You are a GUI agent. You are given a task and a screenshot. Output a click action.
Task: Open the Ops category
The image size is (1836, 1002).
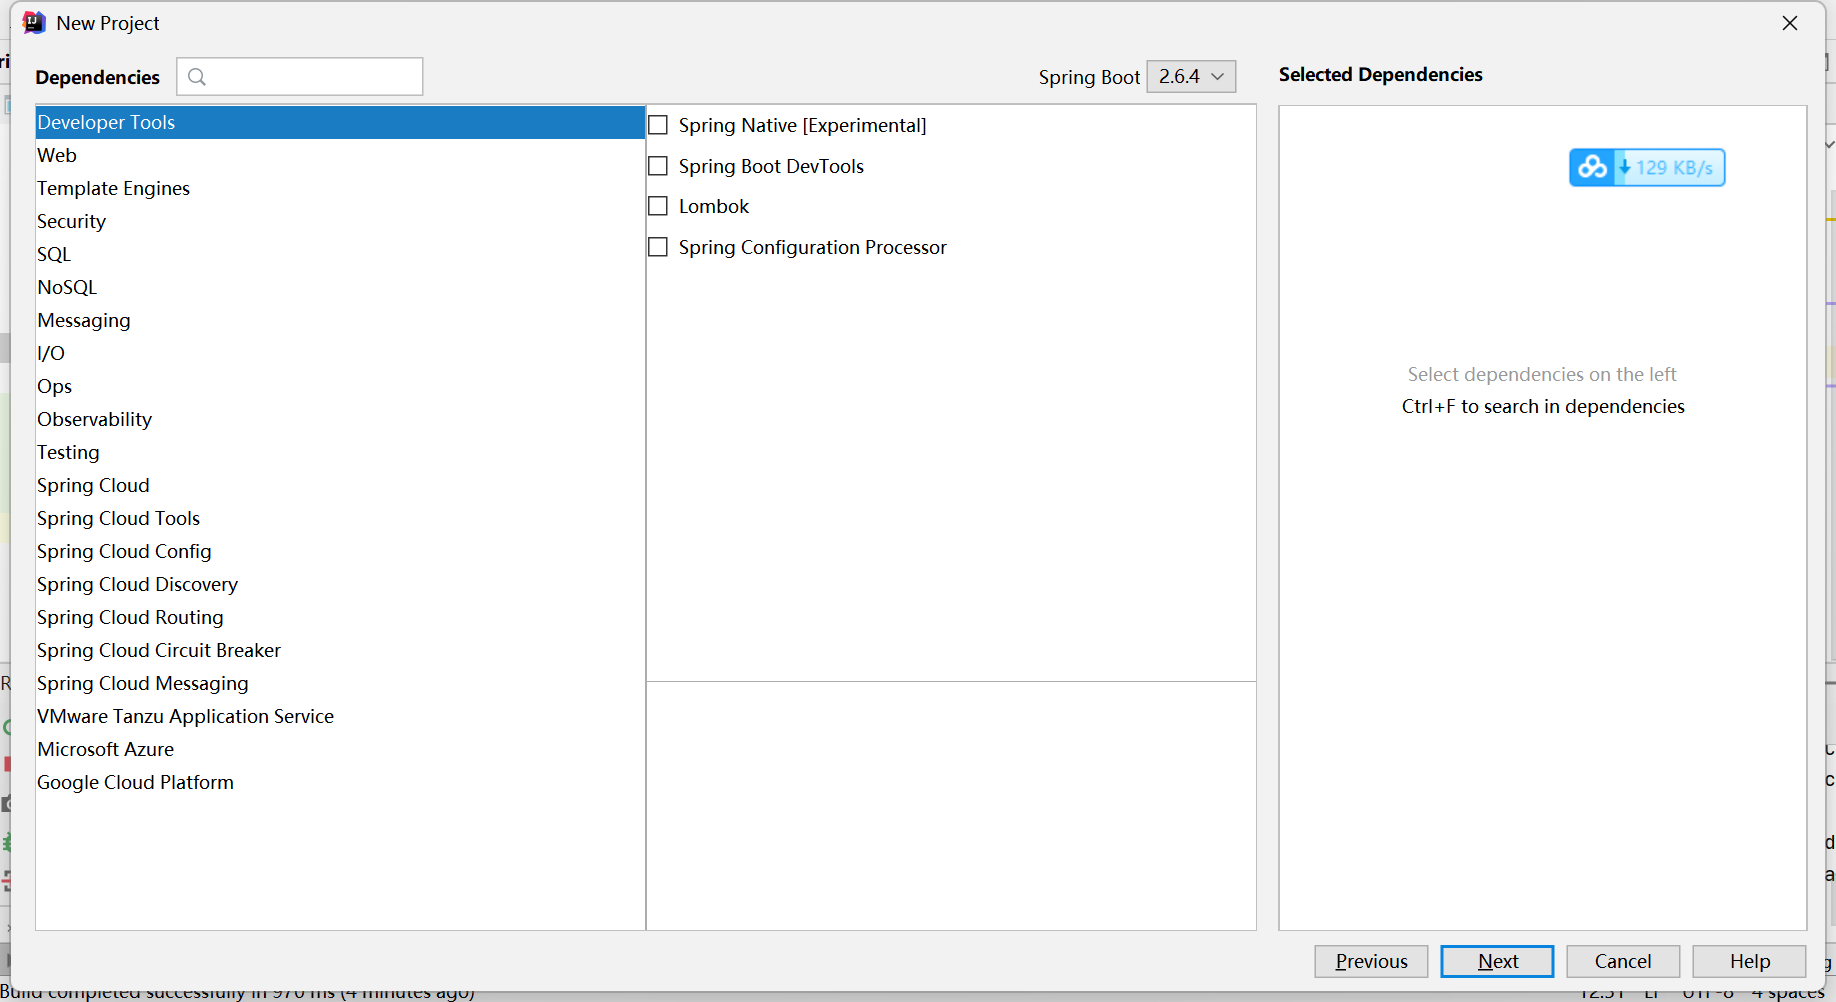(x=340, y=386)
